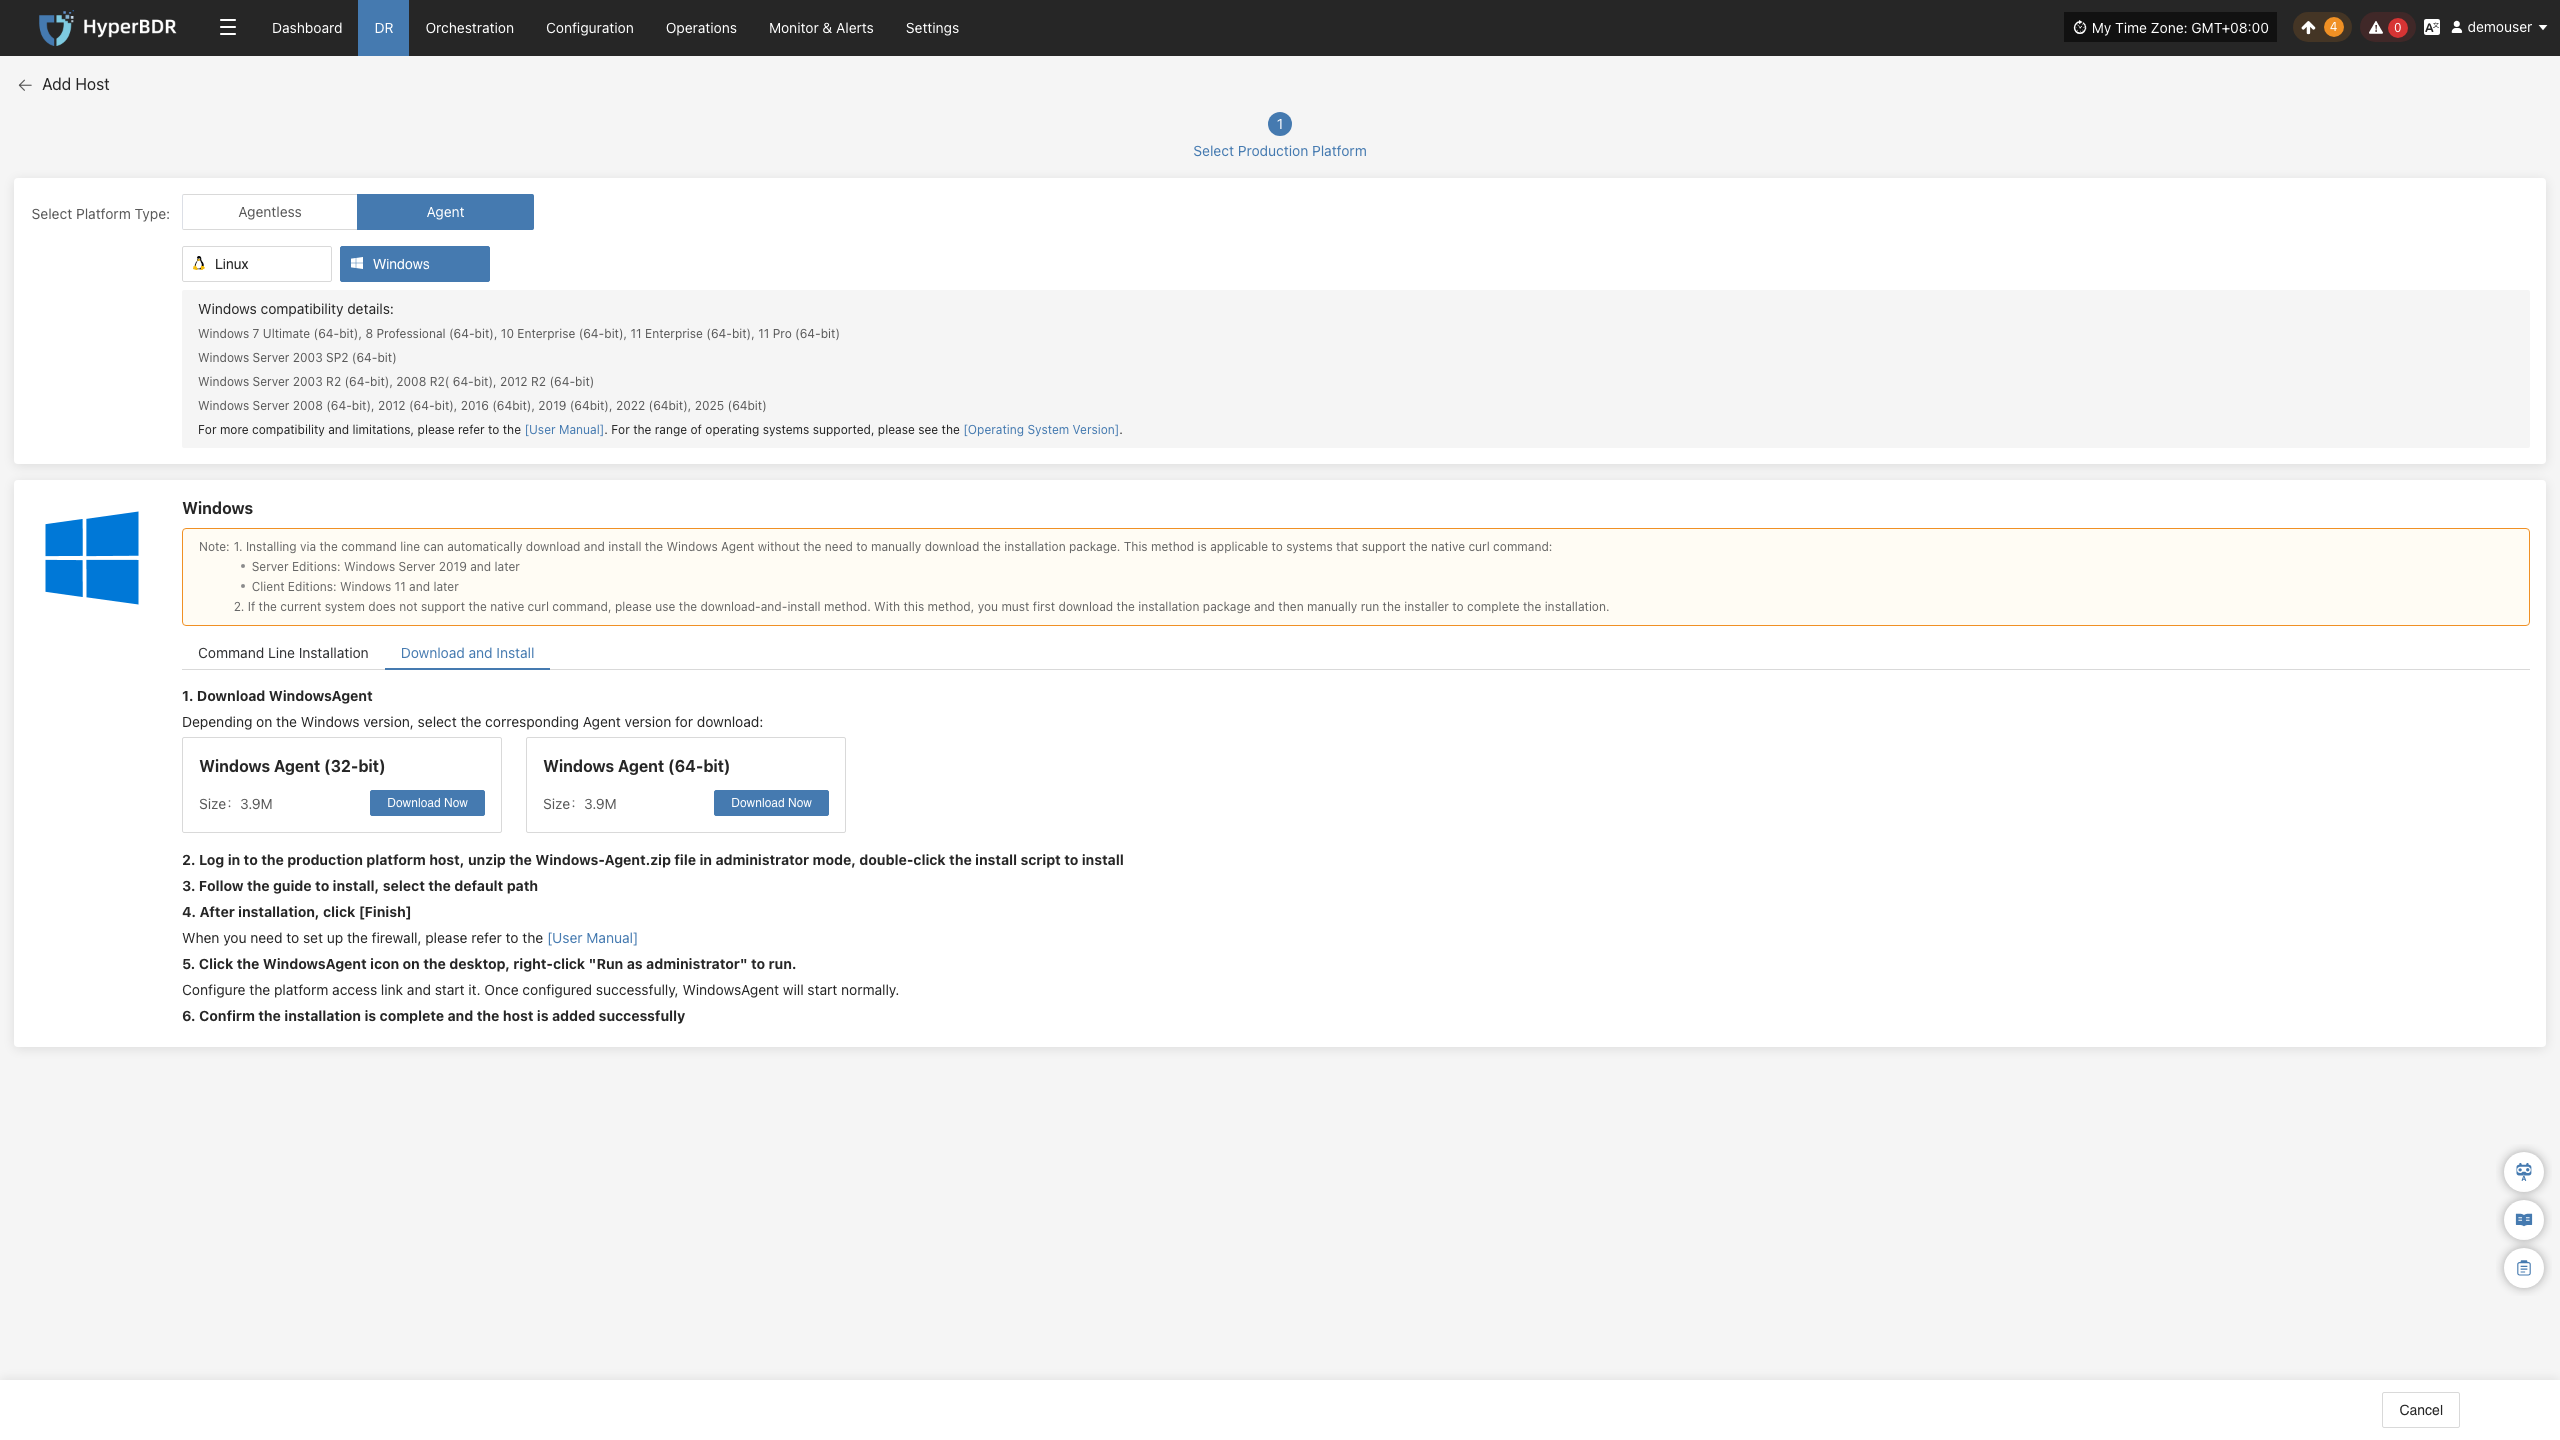
Task: Open the Settings menu
Action: (x=932, y=28)
